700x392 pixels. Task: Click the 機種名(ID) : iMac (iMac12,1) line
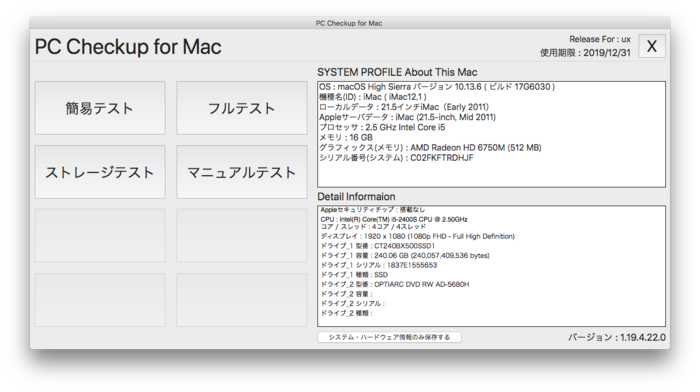[373, 97]
